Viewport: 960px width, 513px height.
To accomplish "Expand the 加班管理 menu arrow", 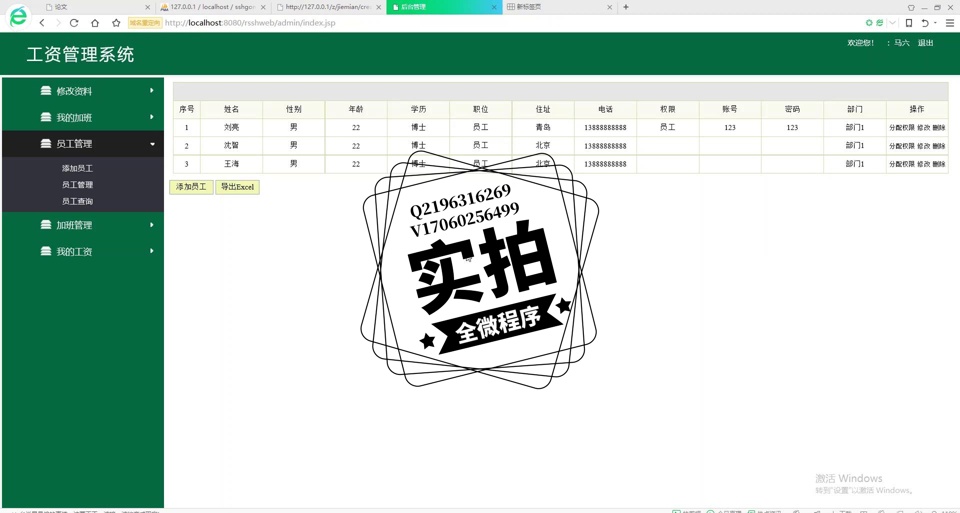I will (x=152, y=225).
